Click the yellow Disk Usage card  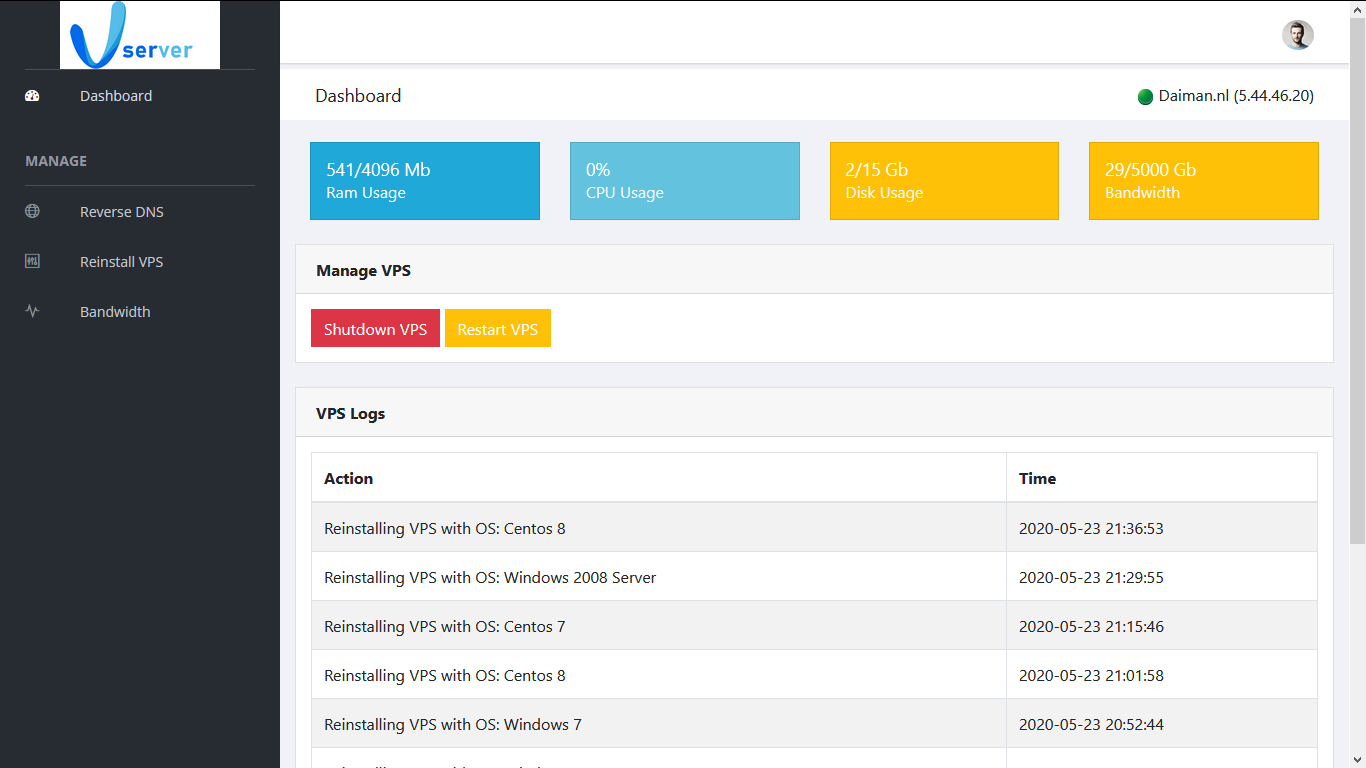pyautogui.click(x=944, y=180)
